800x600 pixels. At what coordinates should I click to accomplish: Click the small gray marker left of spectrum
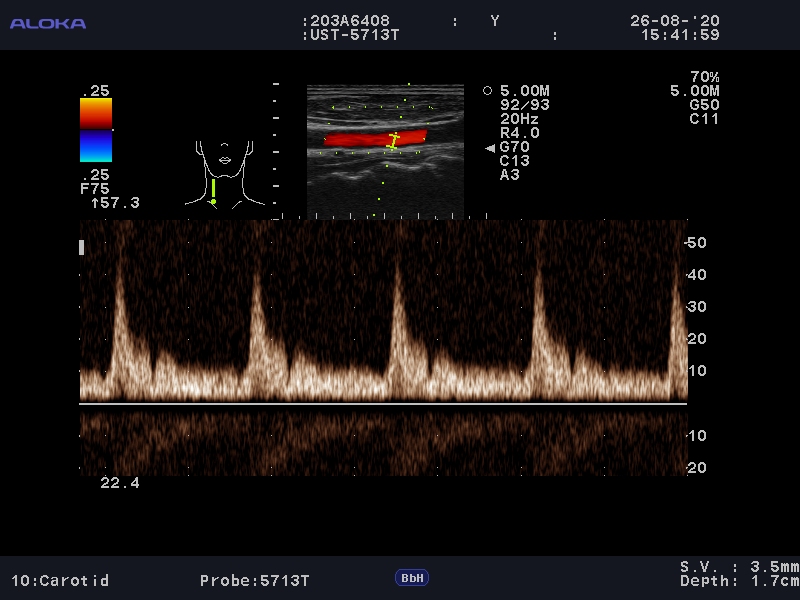pos(82,247)
